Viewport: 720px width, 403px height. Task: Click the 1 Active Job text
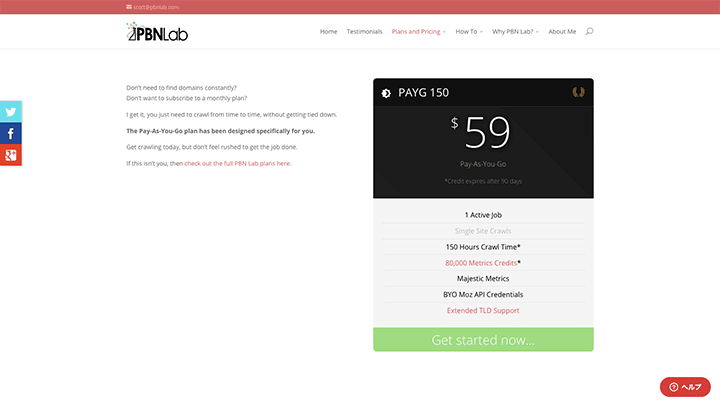(x=483, y=215)
